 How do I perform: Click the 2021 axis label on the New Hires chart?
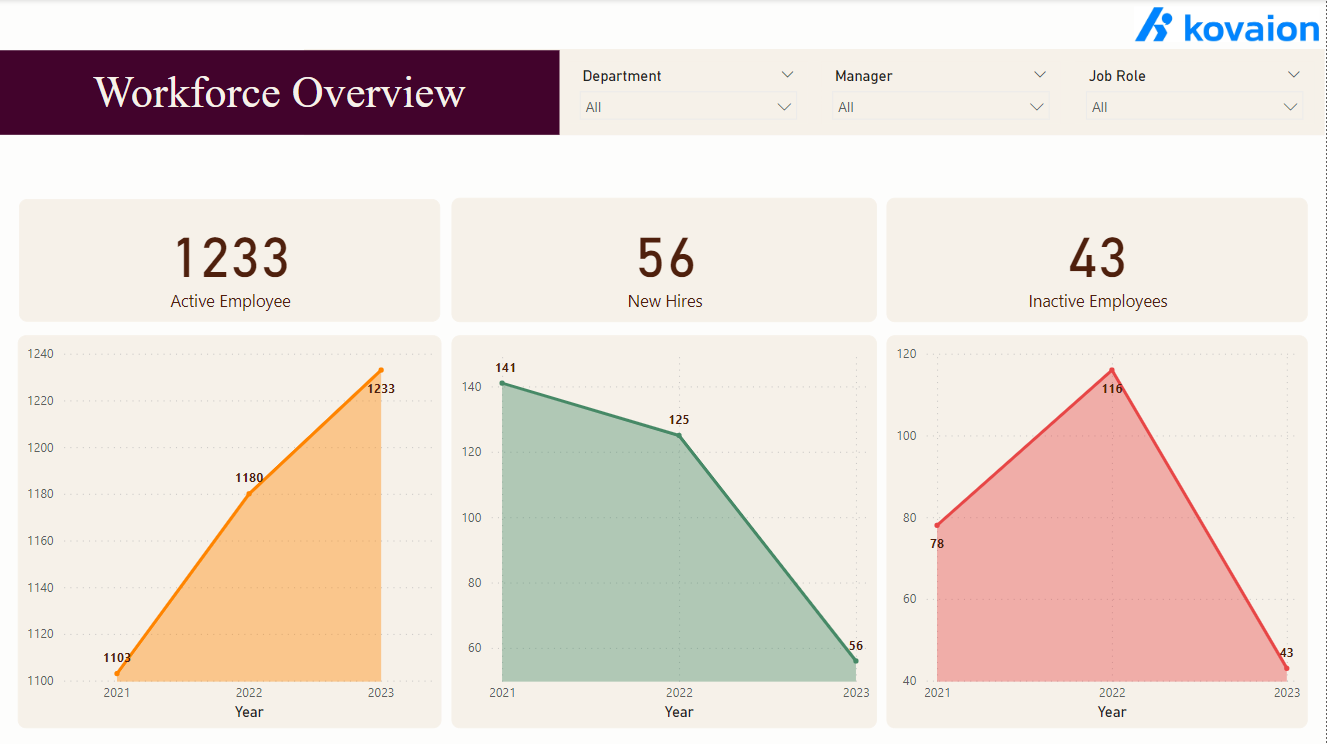click(503, 691)
